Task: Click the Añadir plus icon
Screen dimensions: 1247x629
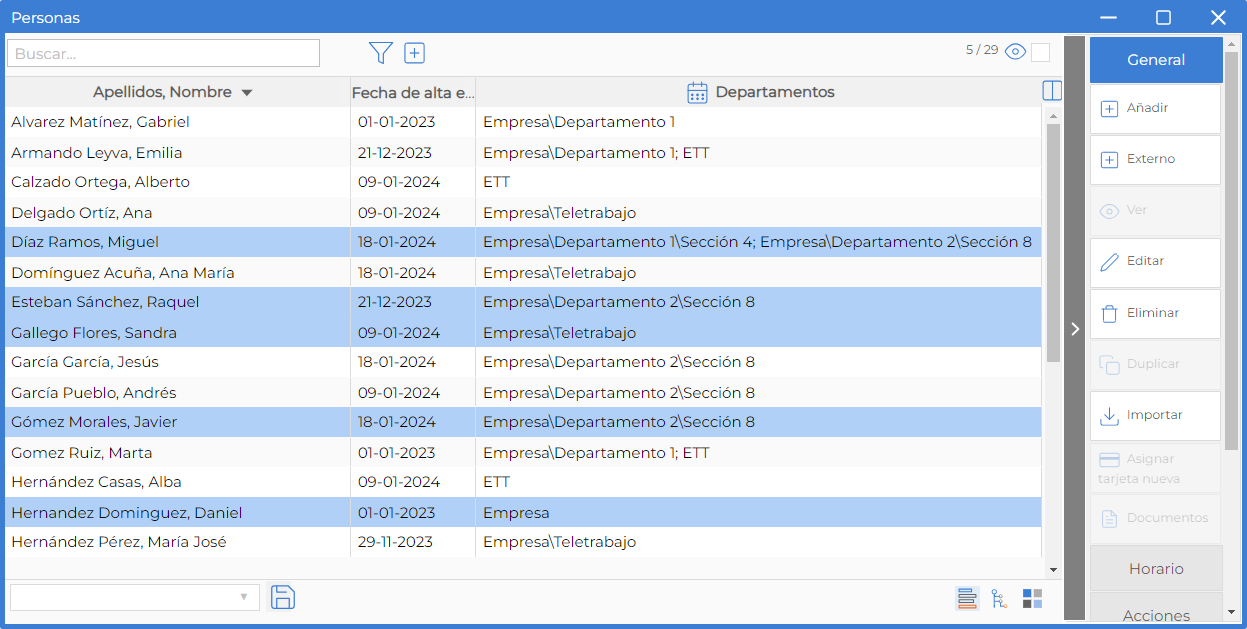Action: click(1109, 109)
